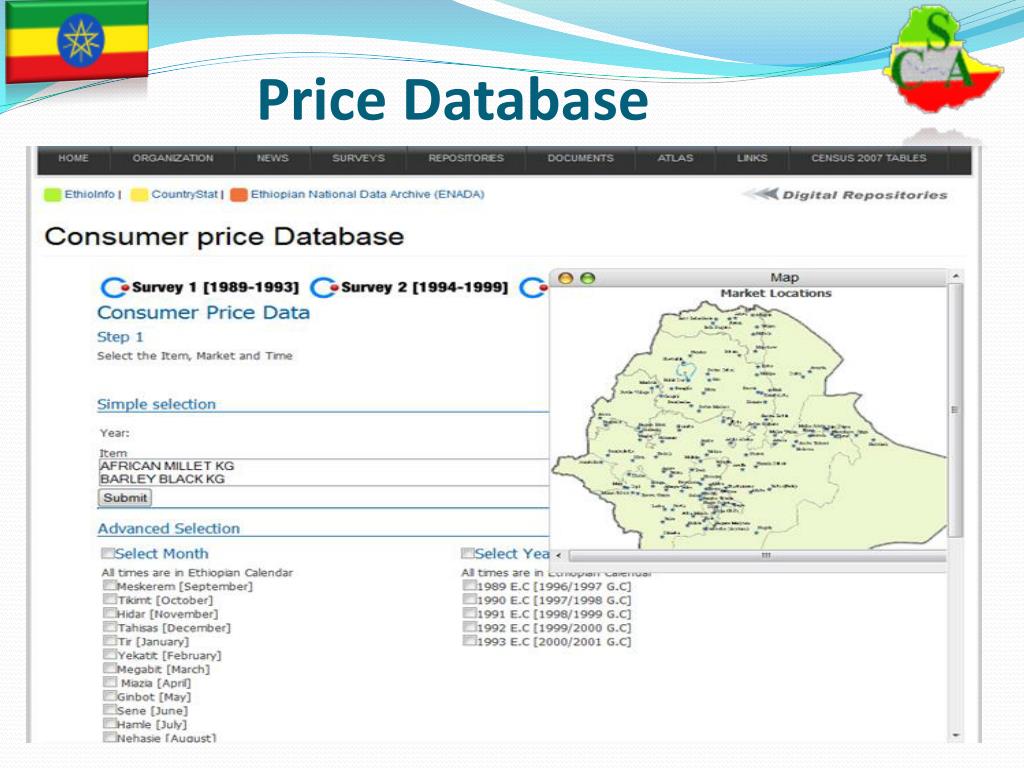This screenshot has width=1024, height=768.
Task: Check Hamle [July] month
Action: (x=110, y=724)
